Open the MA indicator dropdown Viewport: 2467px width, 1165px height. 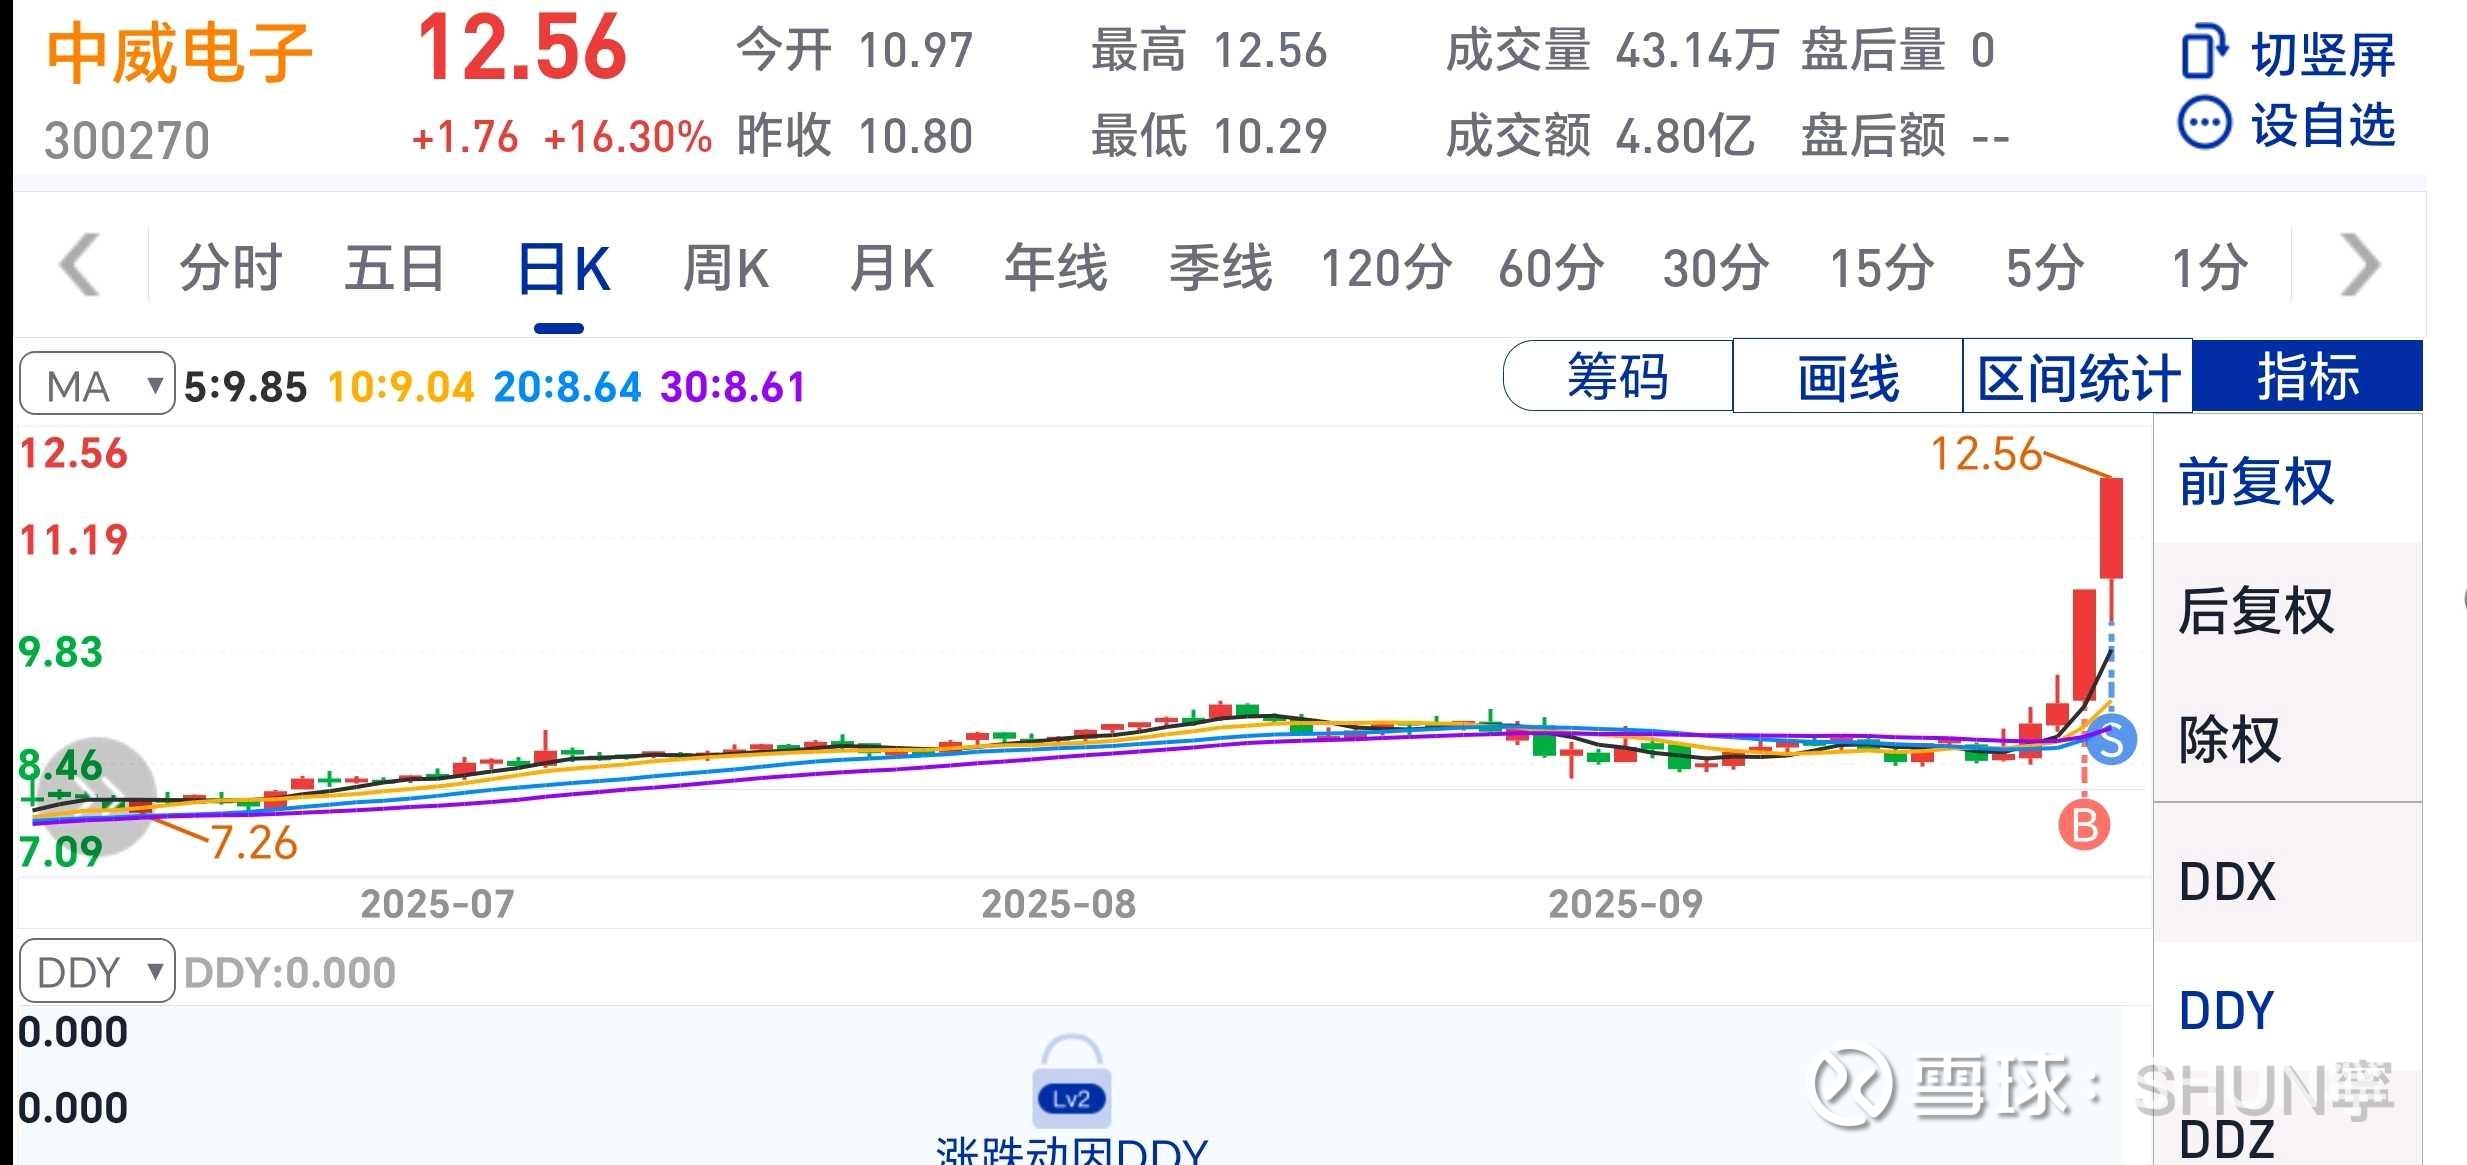pos(97,385)
